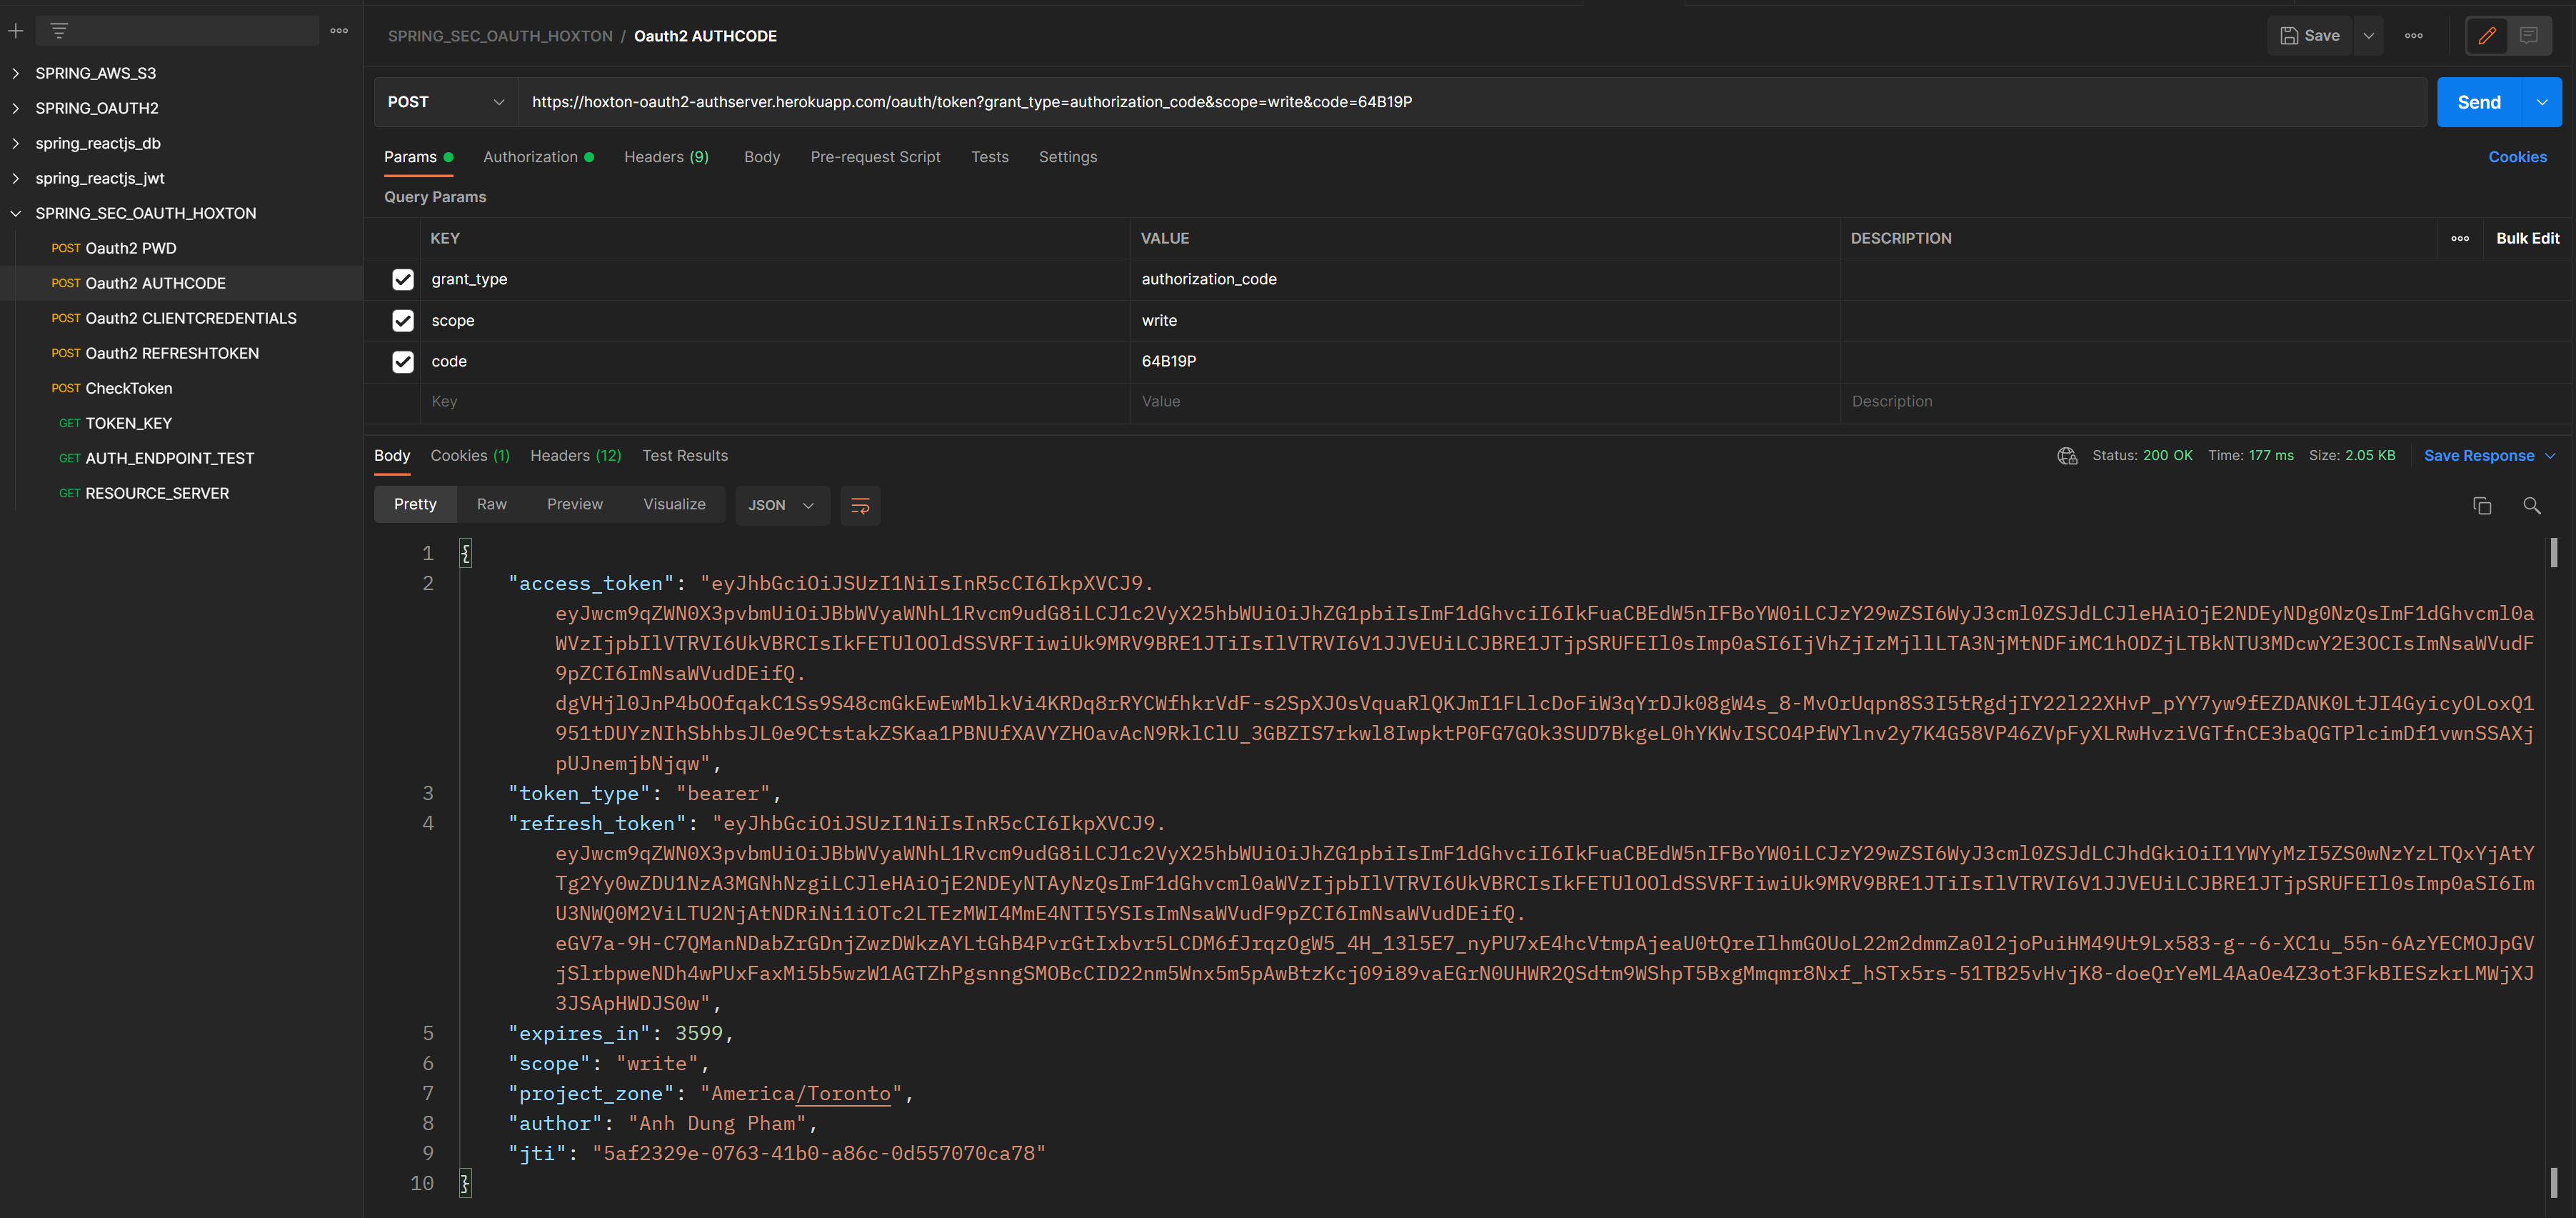Open response language settings globe icon
The image size is (2576, 1218).
2067,456
